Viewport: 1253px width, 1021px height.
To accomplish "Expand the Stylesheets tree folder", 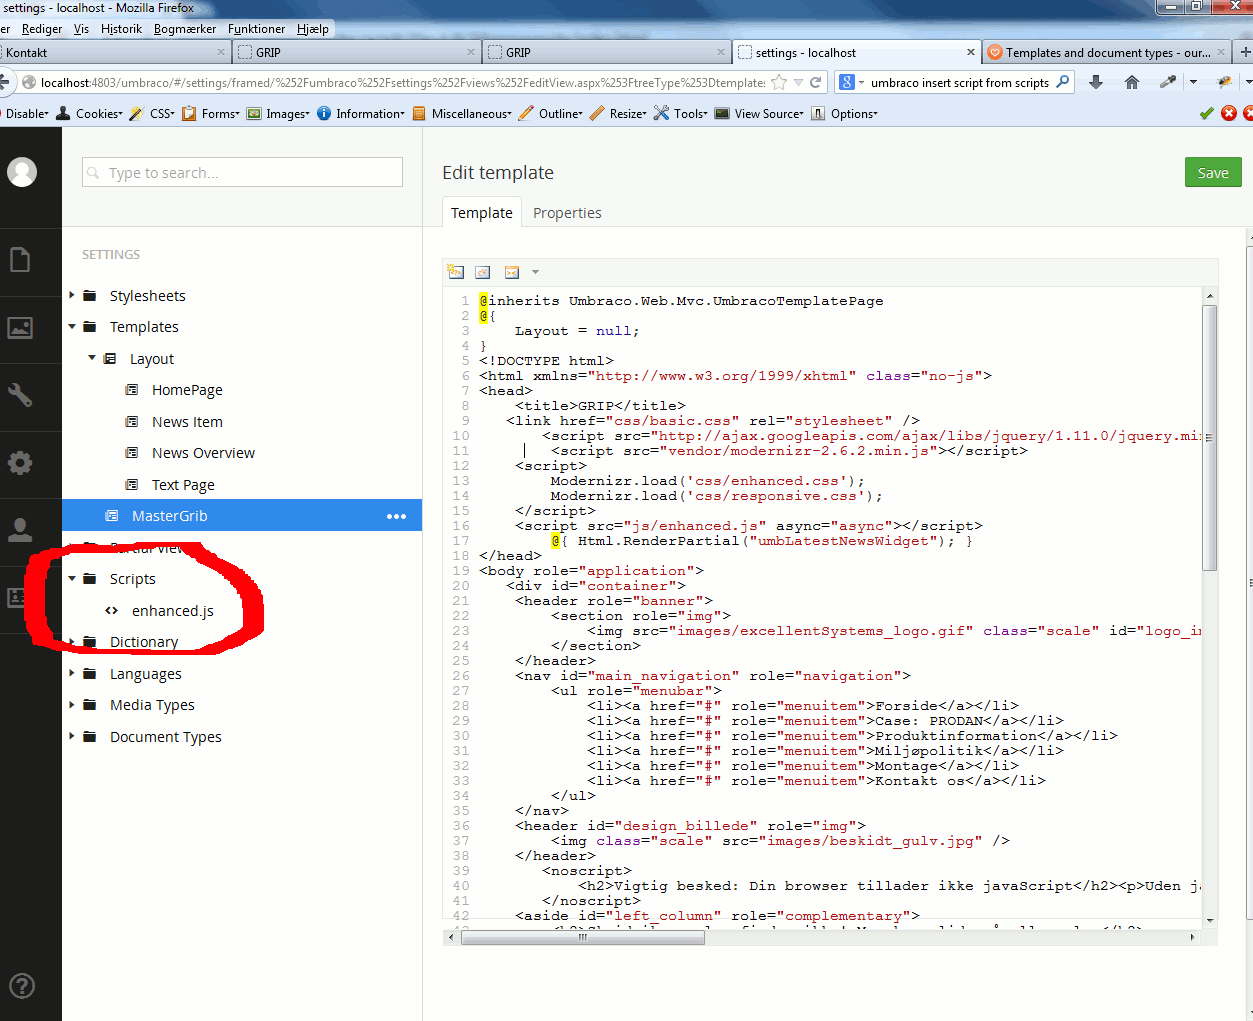I will 72,295.
